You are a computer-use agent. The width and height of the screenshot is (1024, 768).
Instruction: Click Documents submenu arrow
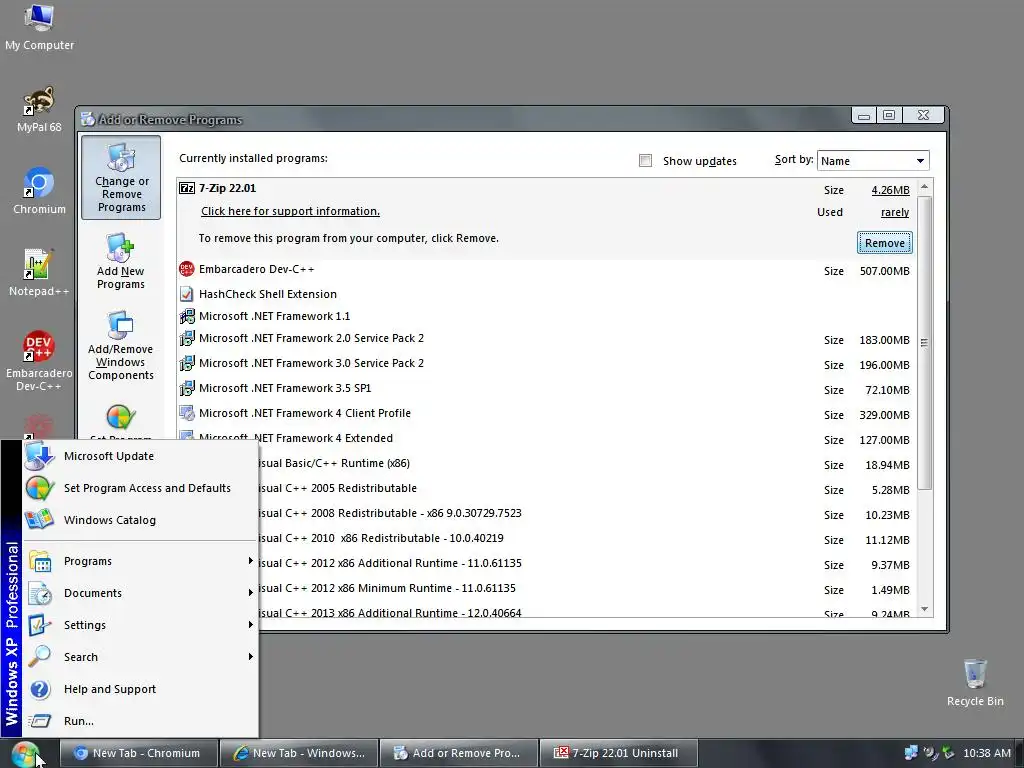pyautogui.click(x=250, y=592)
